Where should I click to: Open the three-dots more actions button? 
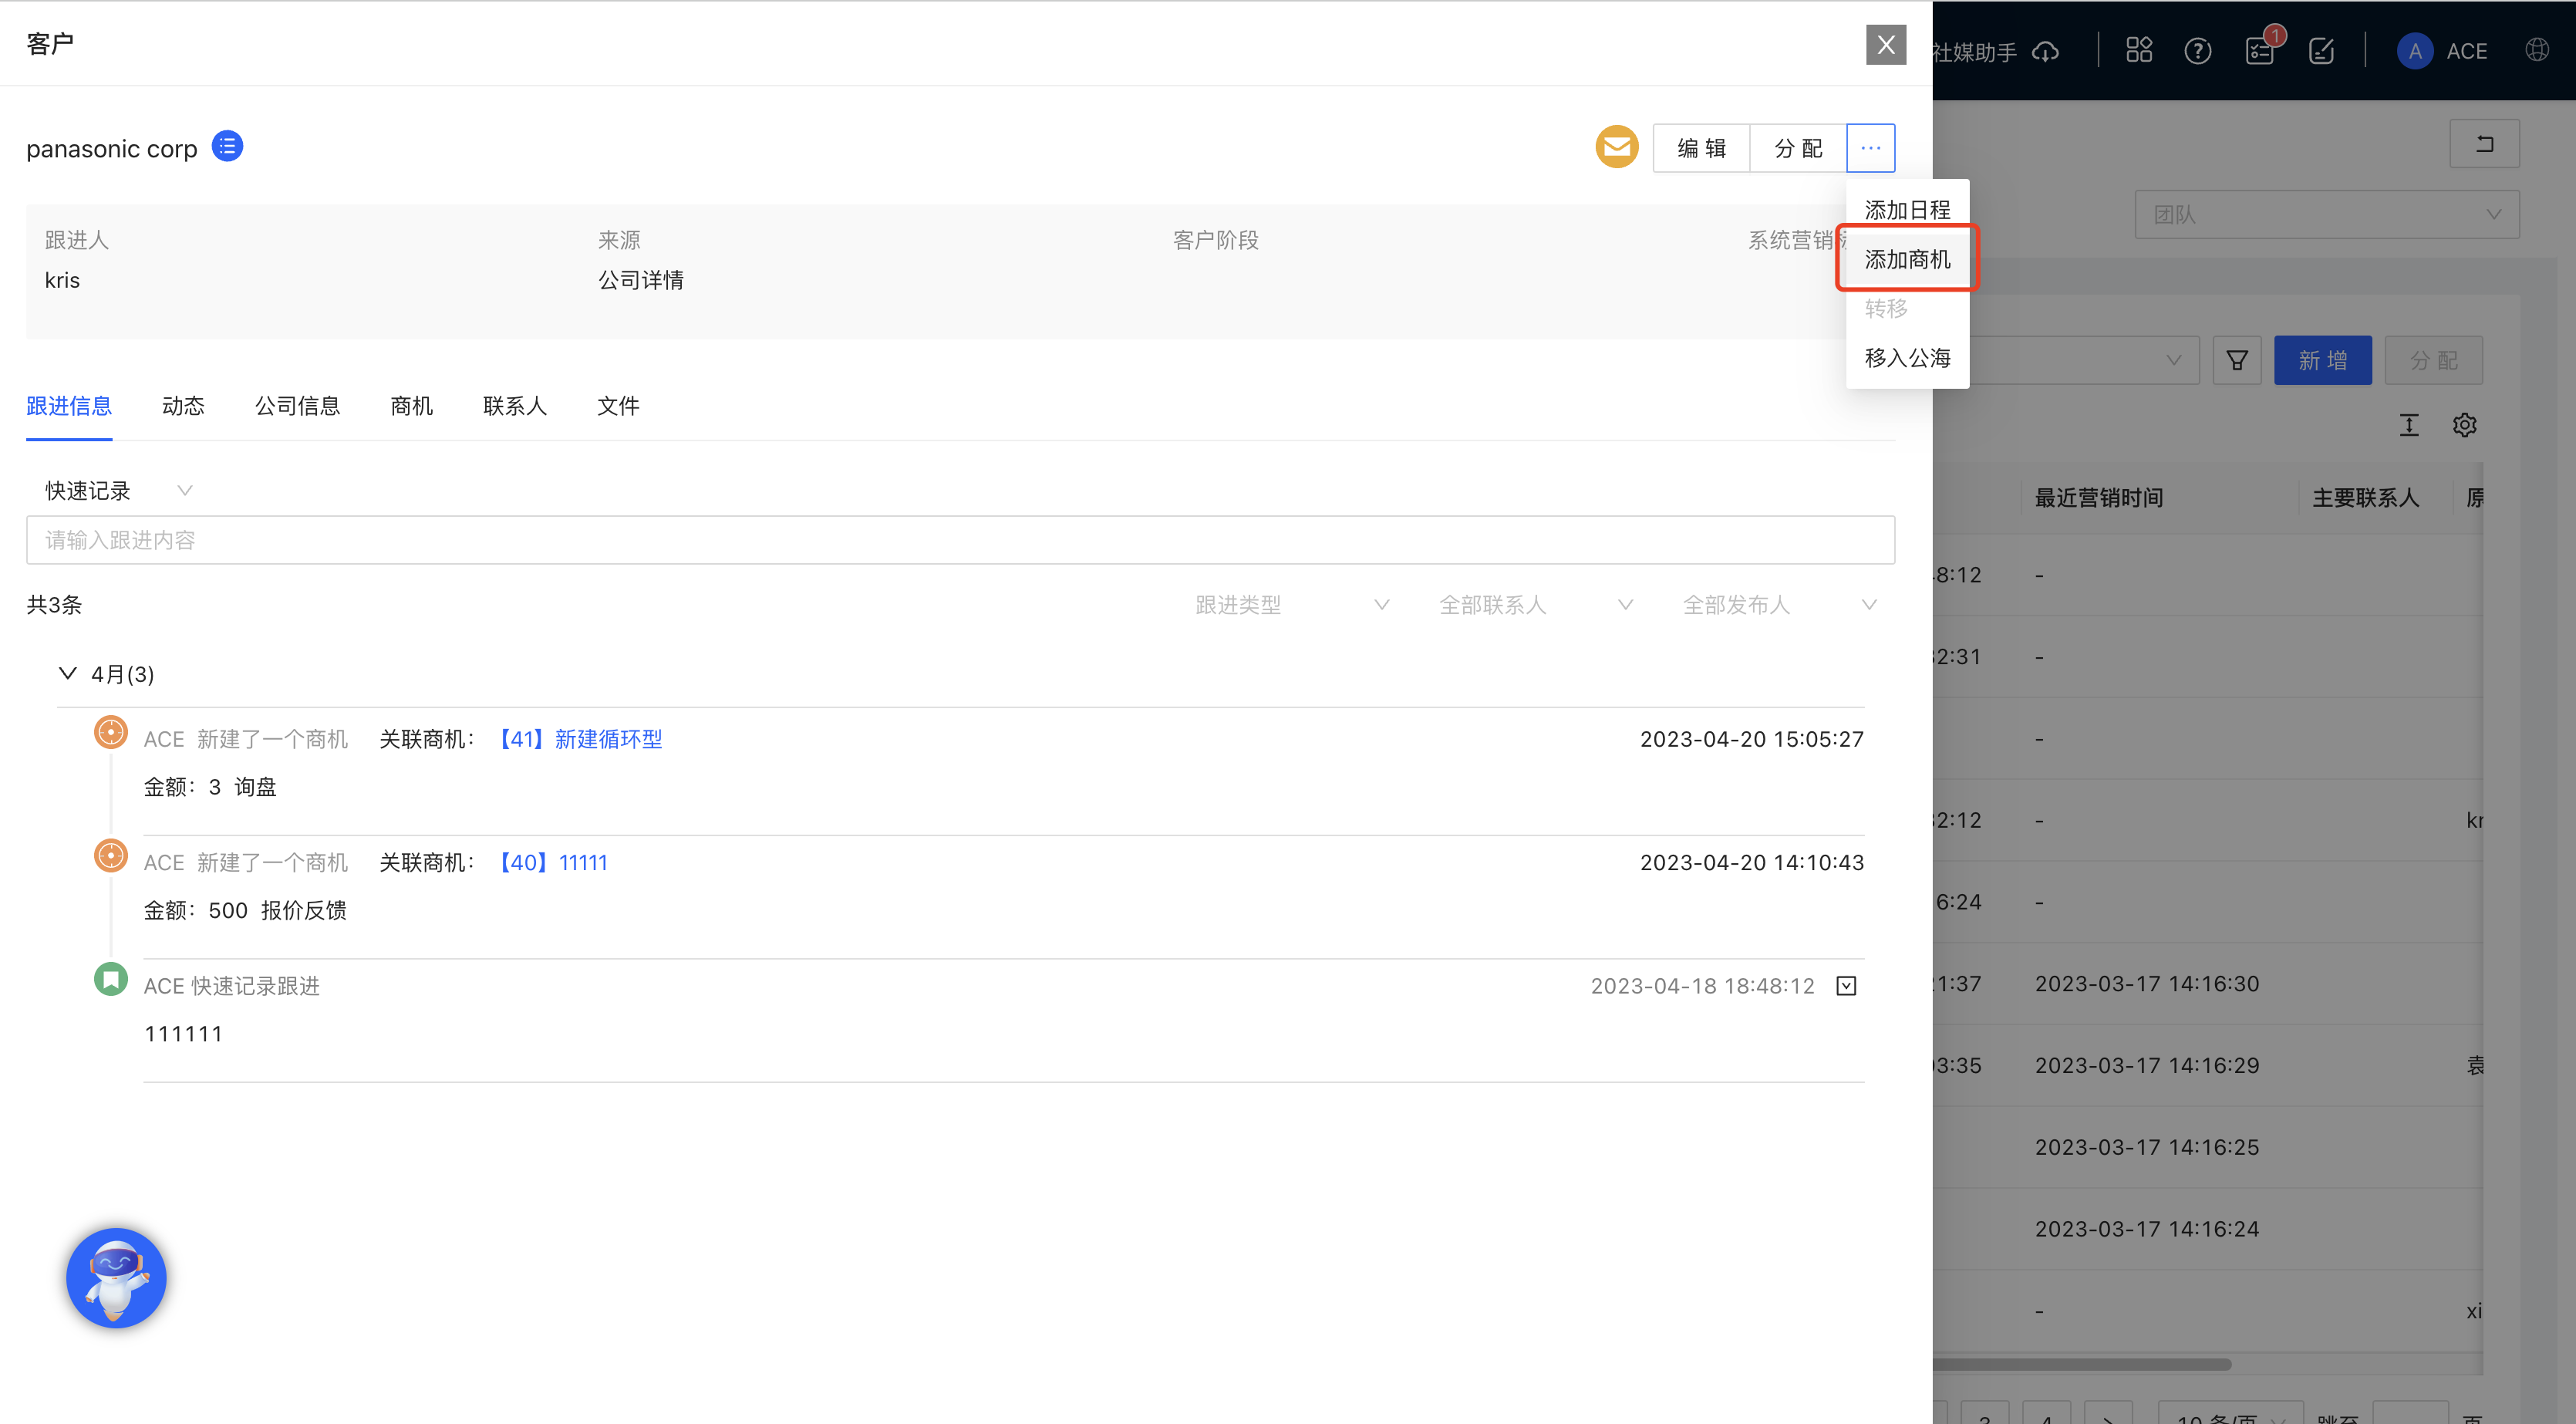coord(1870,148)
